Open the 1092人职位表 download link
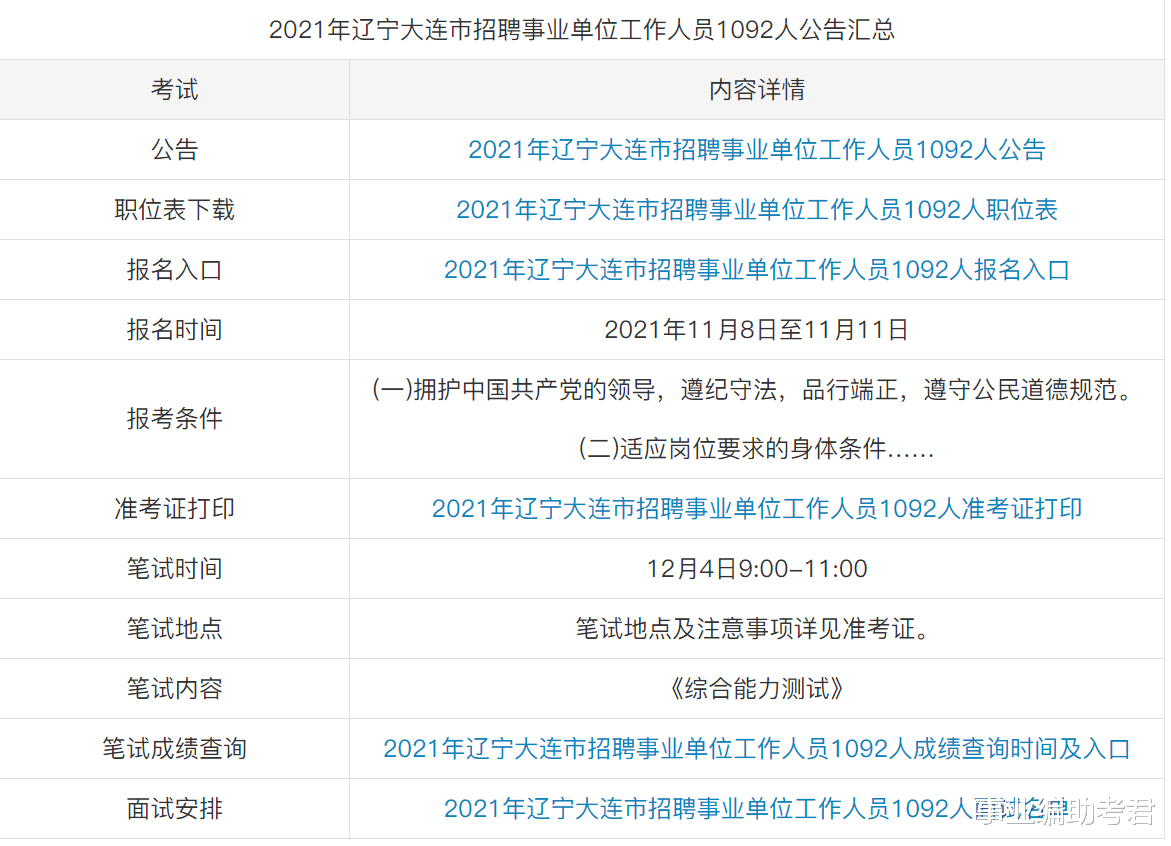This screenshot has height=846, width=1171. (x=757, y=210)
